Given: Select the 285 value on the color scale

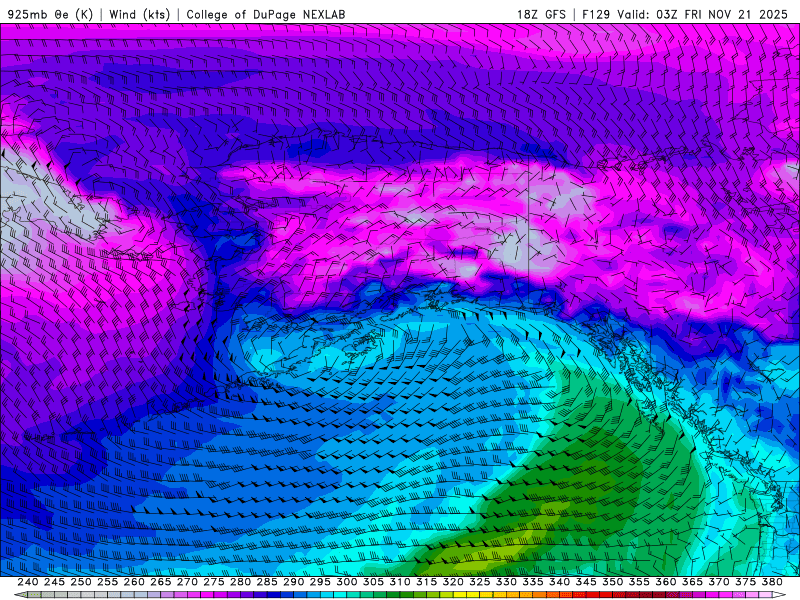Looking at the screenshot, I should (266, 582).
